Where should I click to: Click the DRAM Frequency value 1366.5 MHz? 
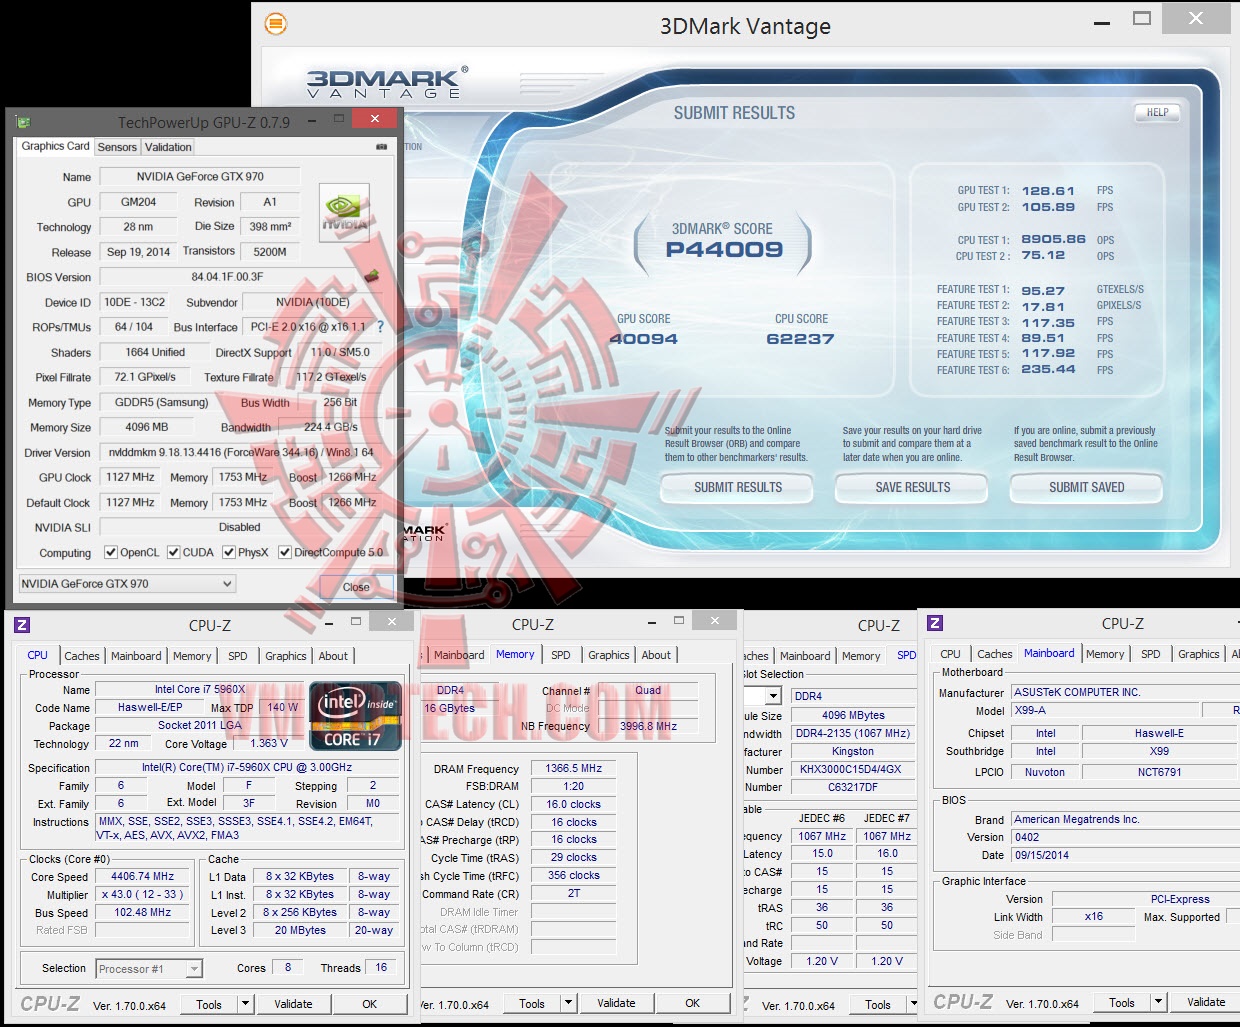click(x=574, y=768)
